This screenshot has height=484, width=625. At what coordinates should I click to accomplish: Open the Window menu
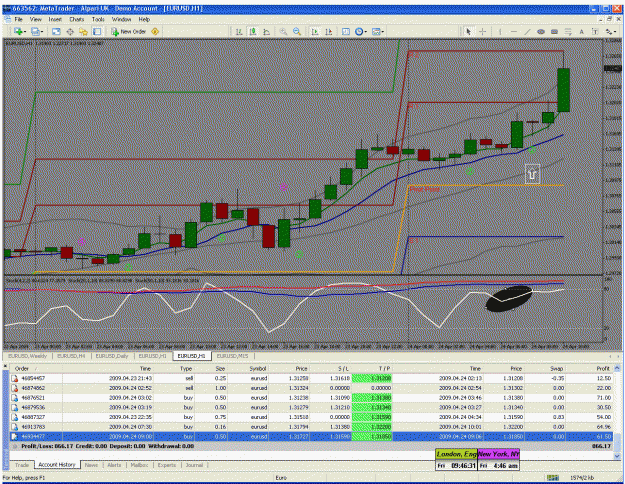[x=121, y=19]
